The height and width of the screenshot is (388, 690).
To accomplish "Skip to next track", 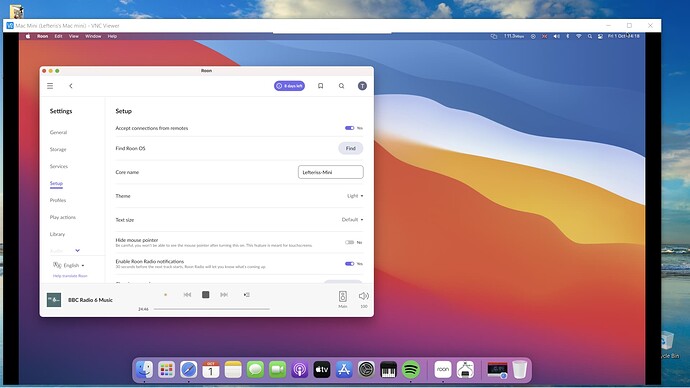I will (224, 295).
